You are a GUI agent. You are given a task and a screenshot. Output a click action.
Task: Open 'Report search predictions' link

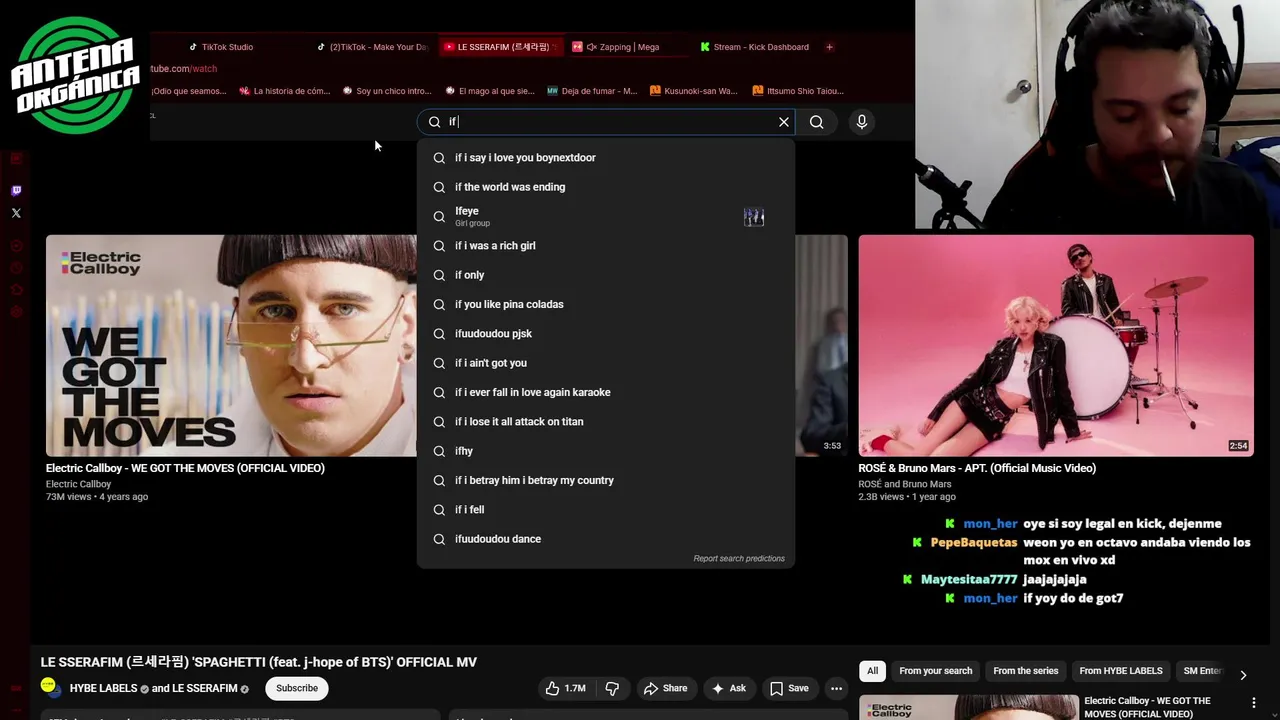739,559
